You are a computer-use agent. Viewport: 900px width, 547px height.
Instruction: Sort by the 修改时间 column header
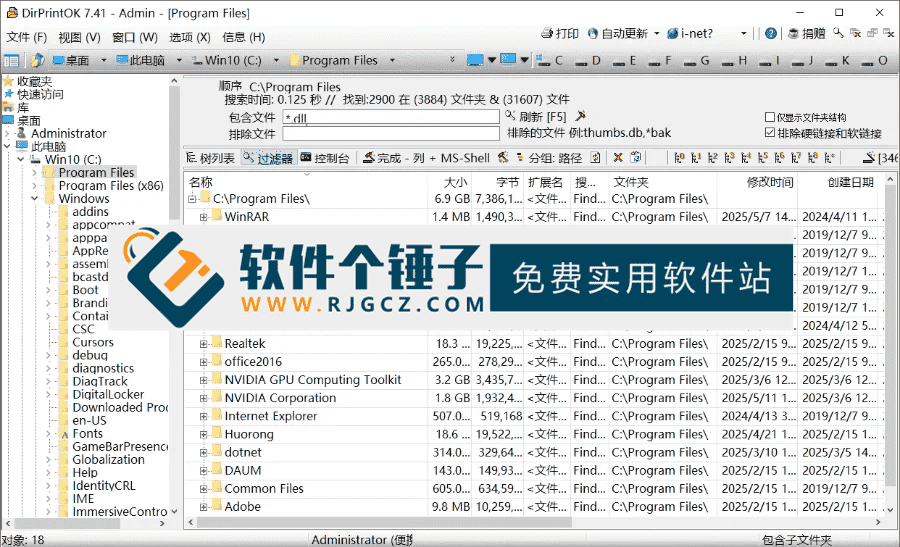757,182
